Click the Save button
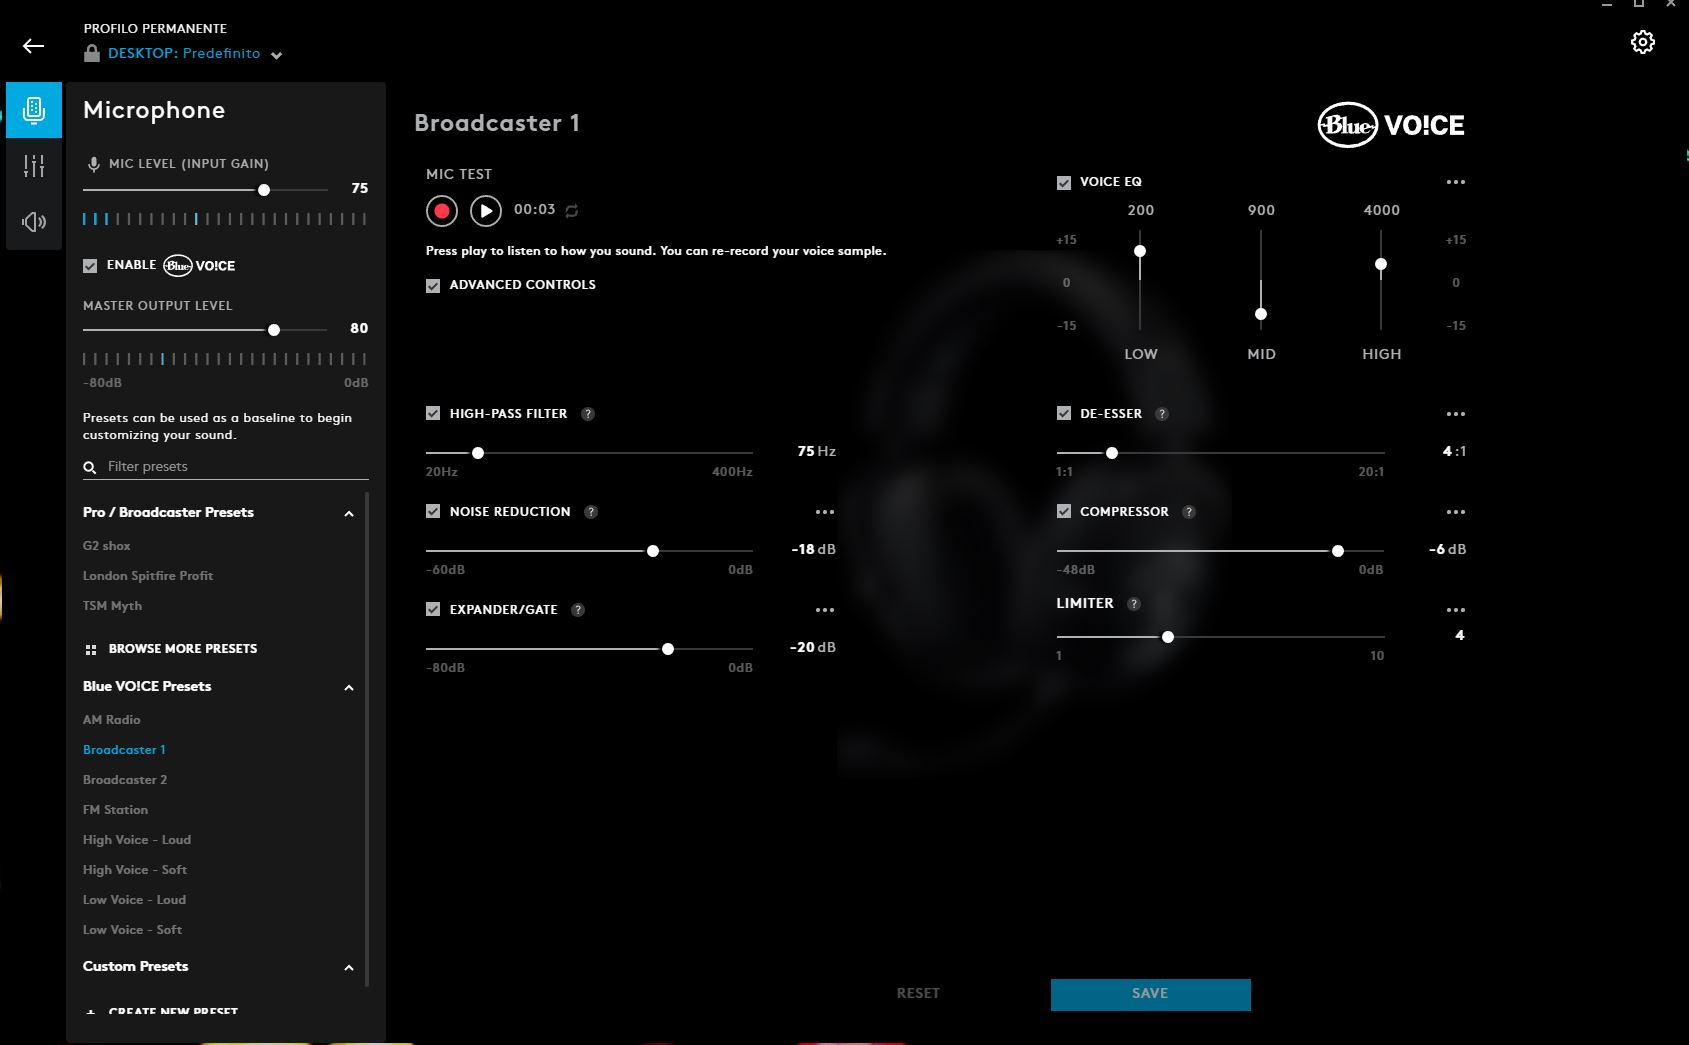Image resolution: width=1689 pixels, height=1045 pixels. coord(1150,994)
